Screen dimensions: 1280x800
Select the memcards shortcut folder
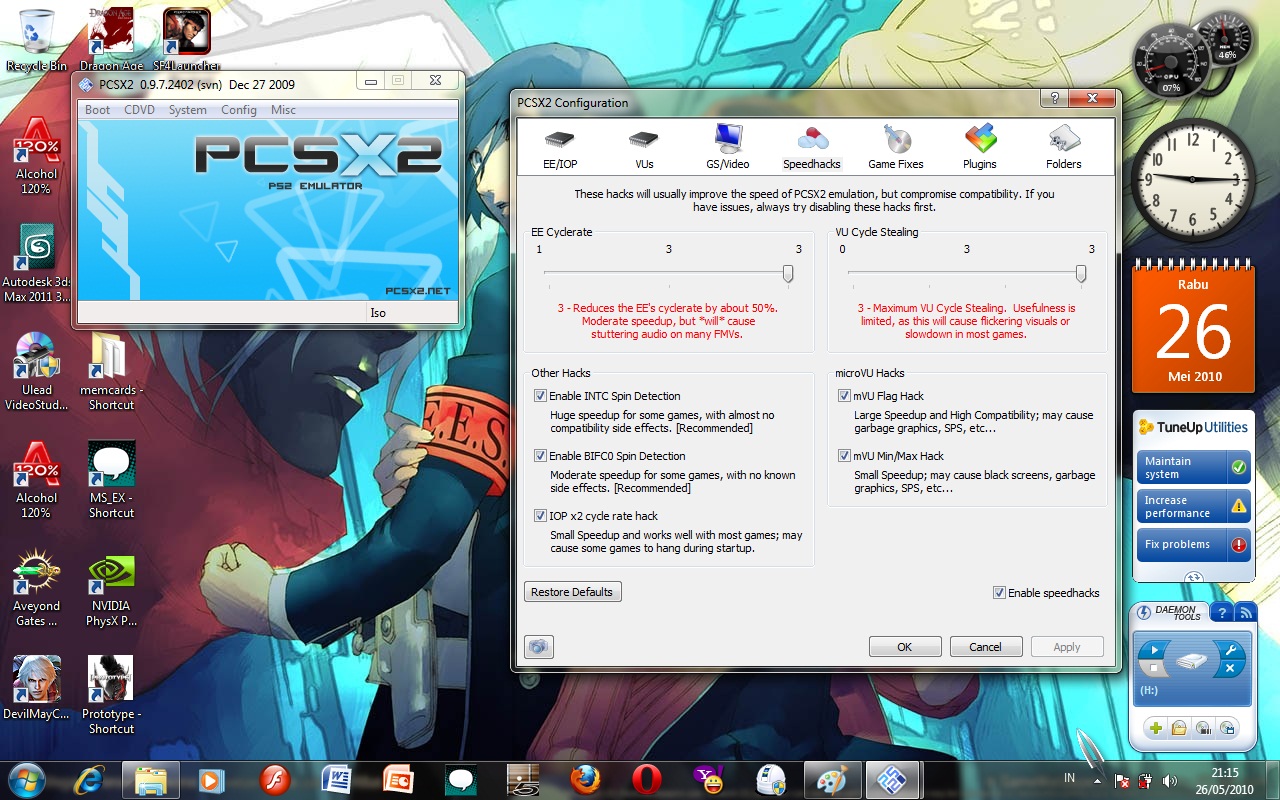(111, 371)
